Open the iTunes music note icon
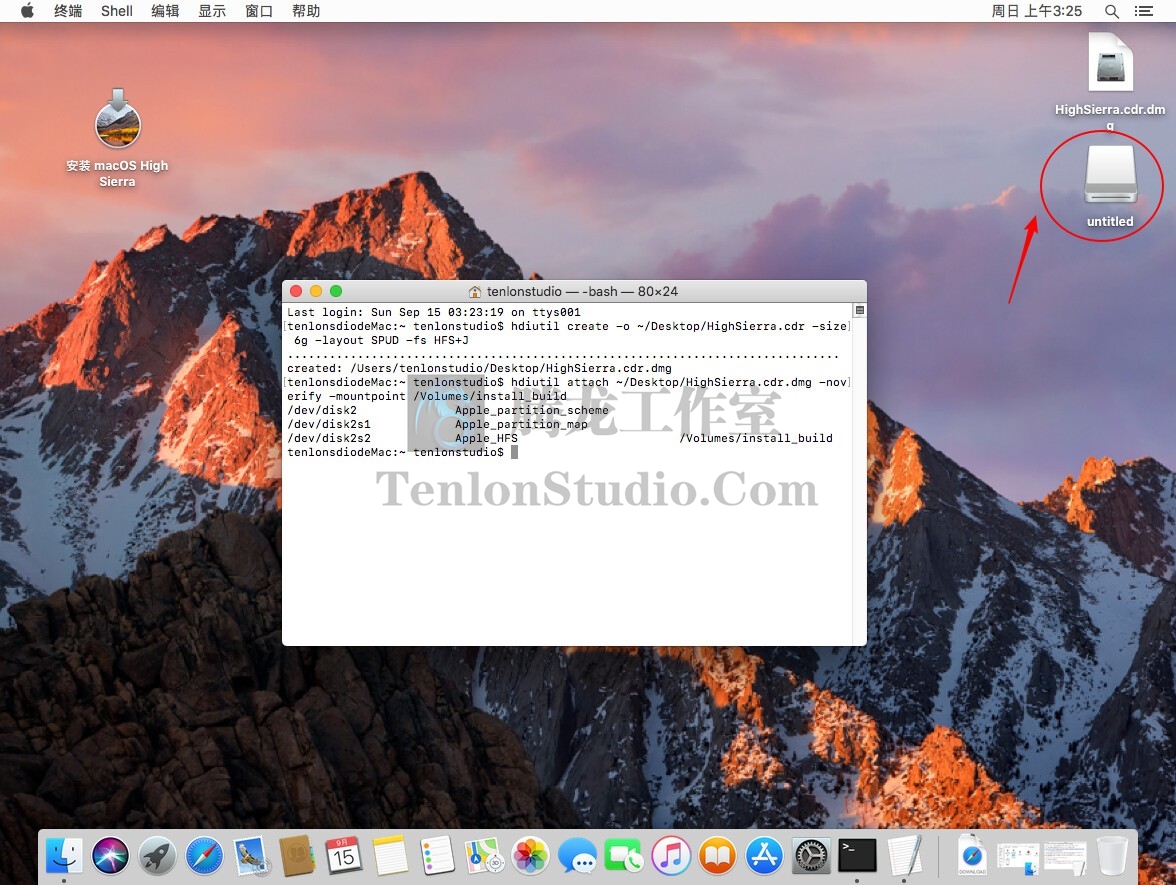This screenshot has height=885, width=1176. pyautogui.click(x=670, y=856)
